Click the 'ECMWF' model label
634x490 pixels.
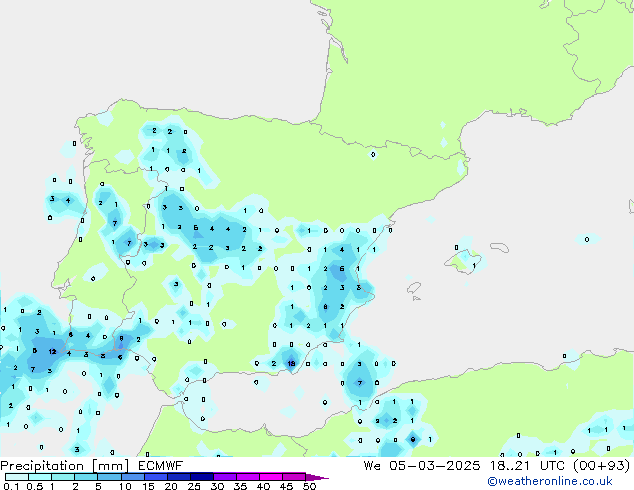[161, 466]
